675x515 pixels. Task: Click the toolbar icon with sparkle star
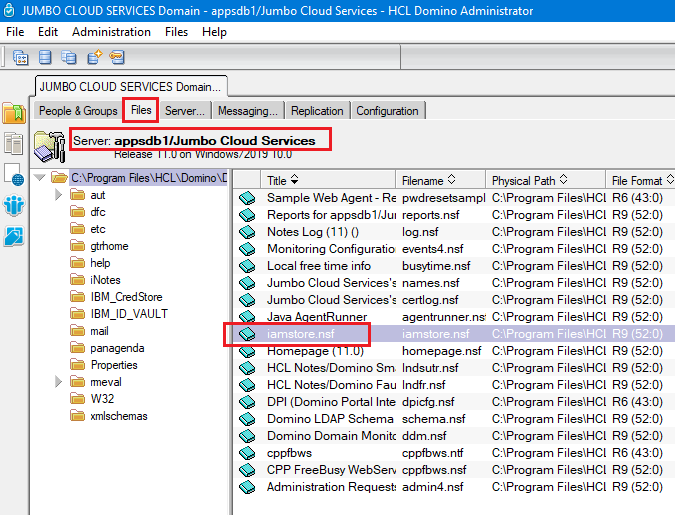[x=94, y=57]
